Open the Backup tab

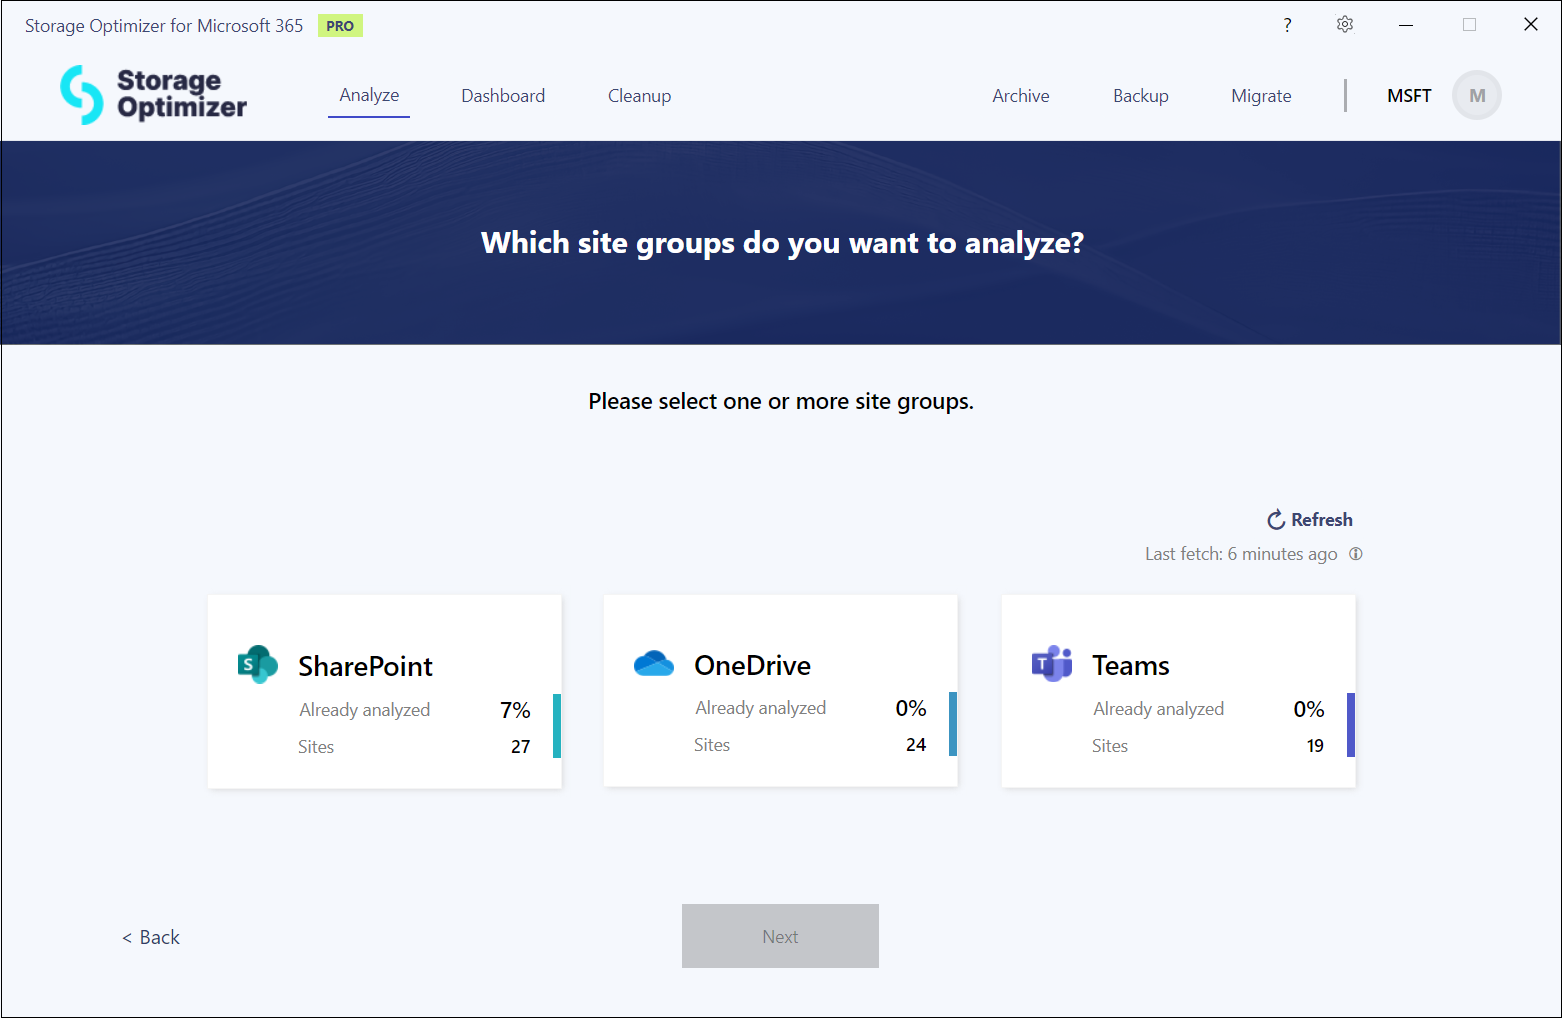click(1140, 96)
